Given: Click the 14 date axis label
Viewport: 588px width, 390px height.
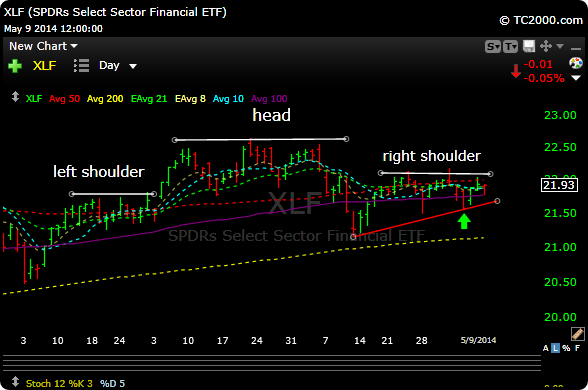Looking at the screenshot, I should click(x=360, y=340).
